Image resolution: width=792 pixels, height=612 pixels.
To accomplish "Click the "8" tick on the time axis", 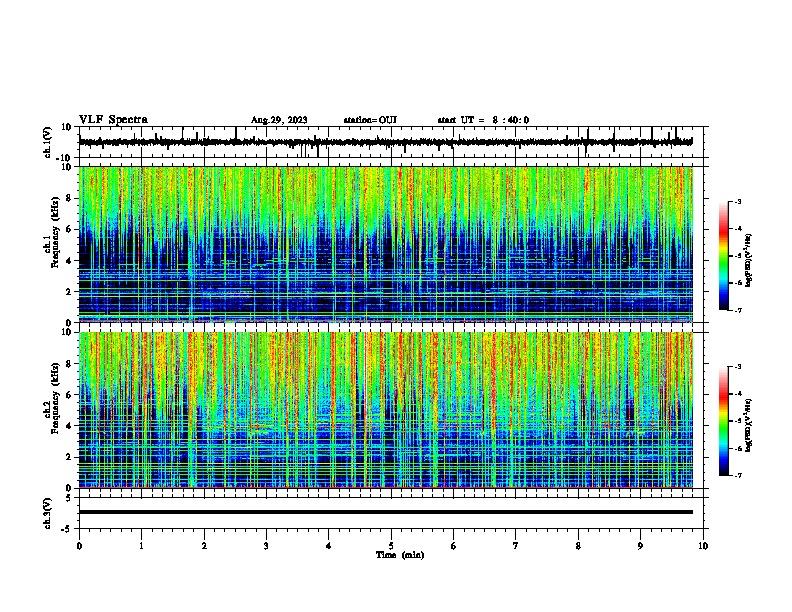I will [x=578, y=546].
